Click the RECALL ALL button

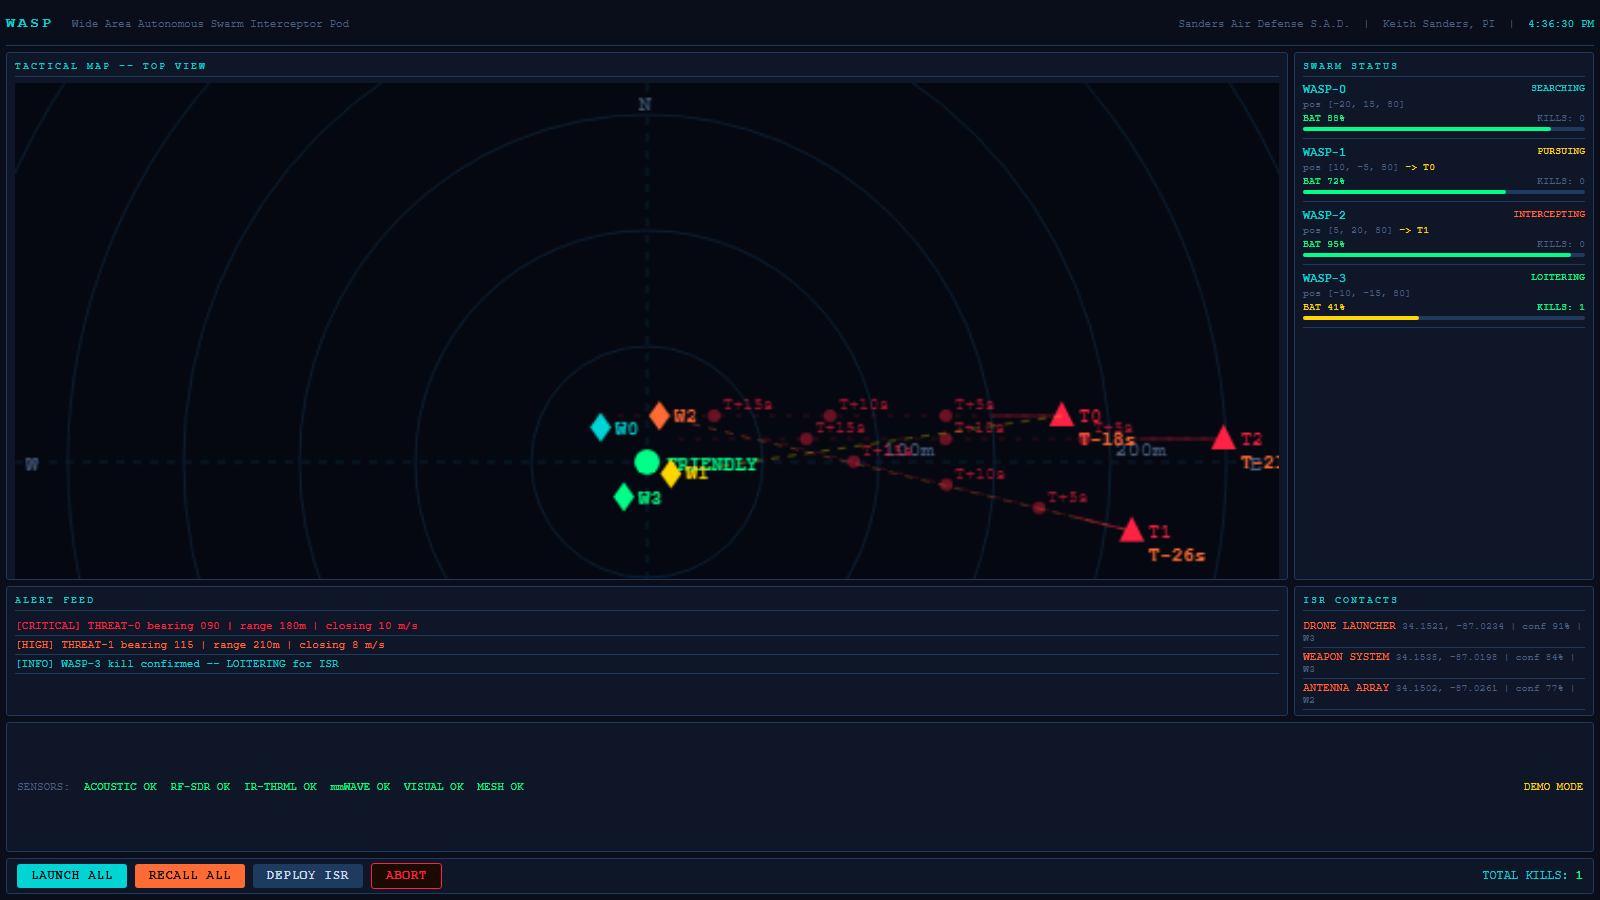[x=190, y=876]
